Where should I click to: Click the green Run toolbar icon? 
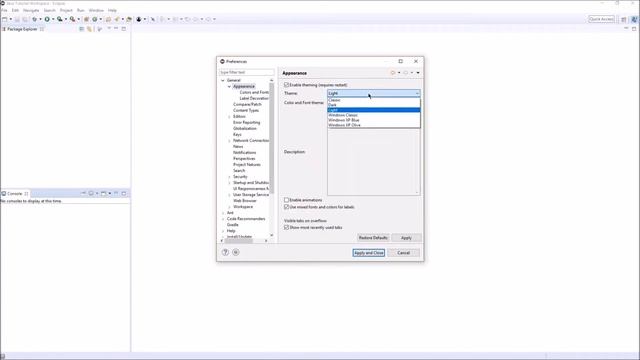[47, 19]
